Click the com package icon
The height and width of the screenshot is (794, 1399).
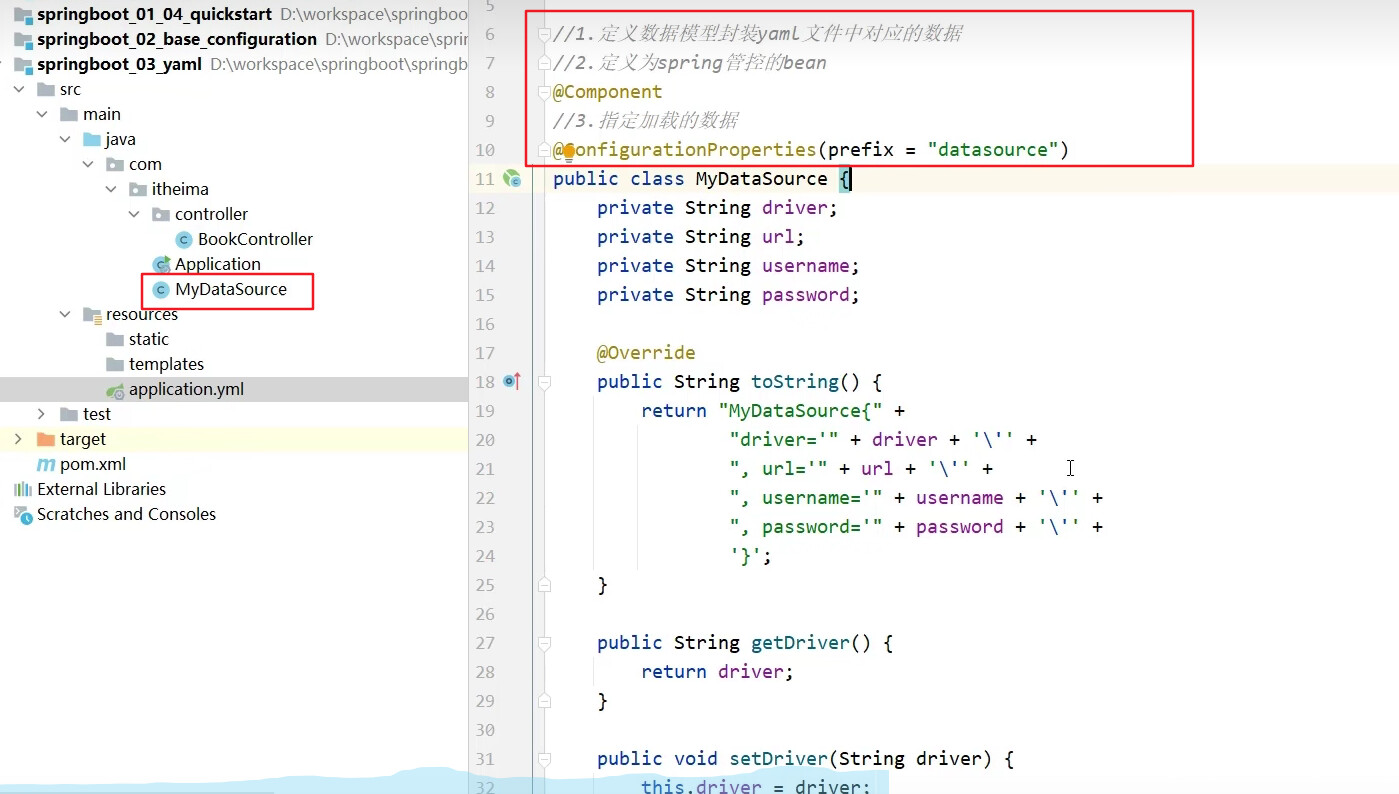click(x=115, y=164)
